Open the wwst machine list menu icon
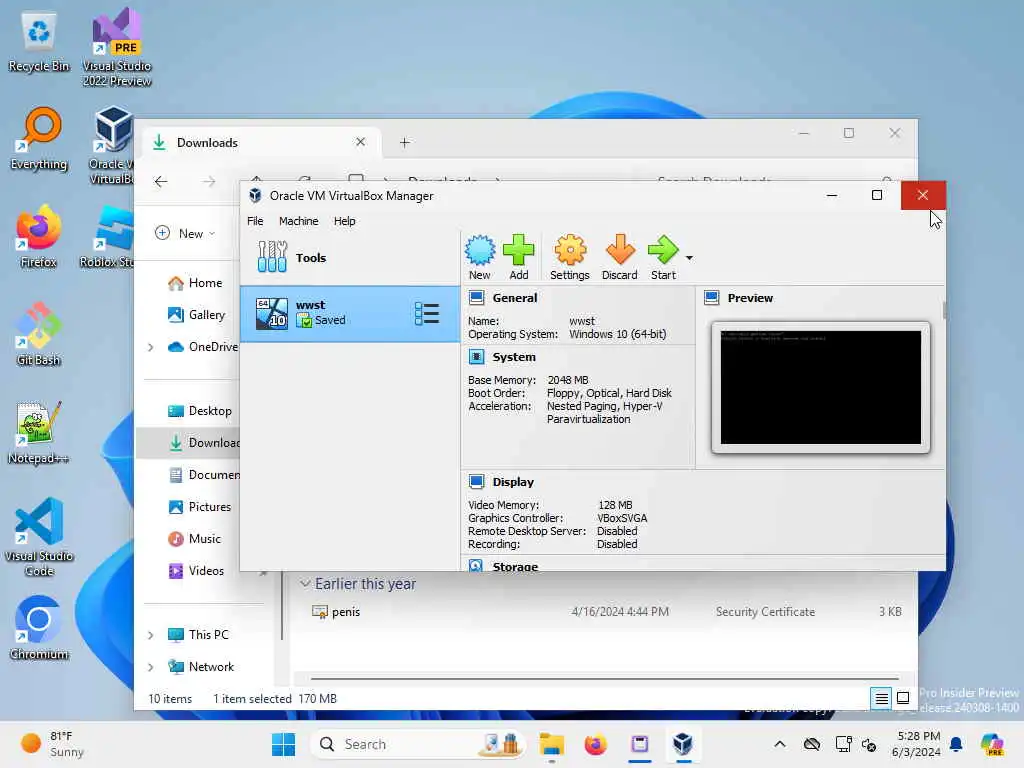1024x768 pixels. (426, 313)
